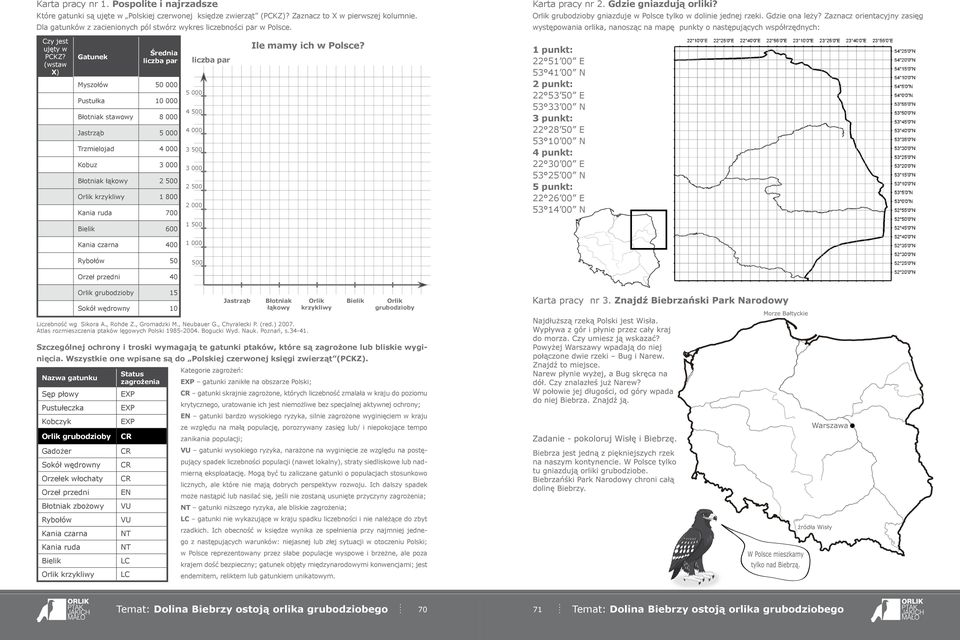Image resolution: width=960 pixels, height=640 pixels.
Task: Click the 'Gadożer' row
Action: pos(102,451)
